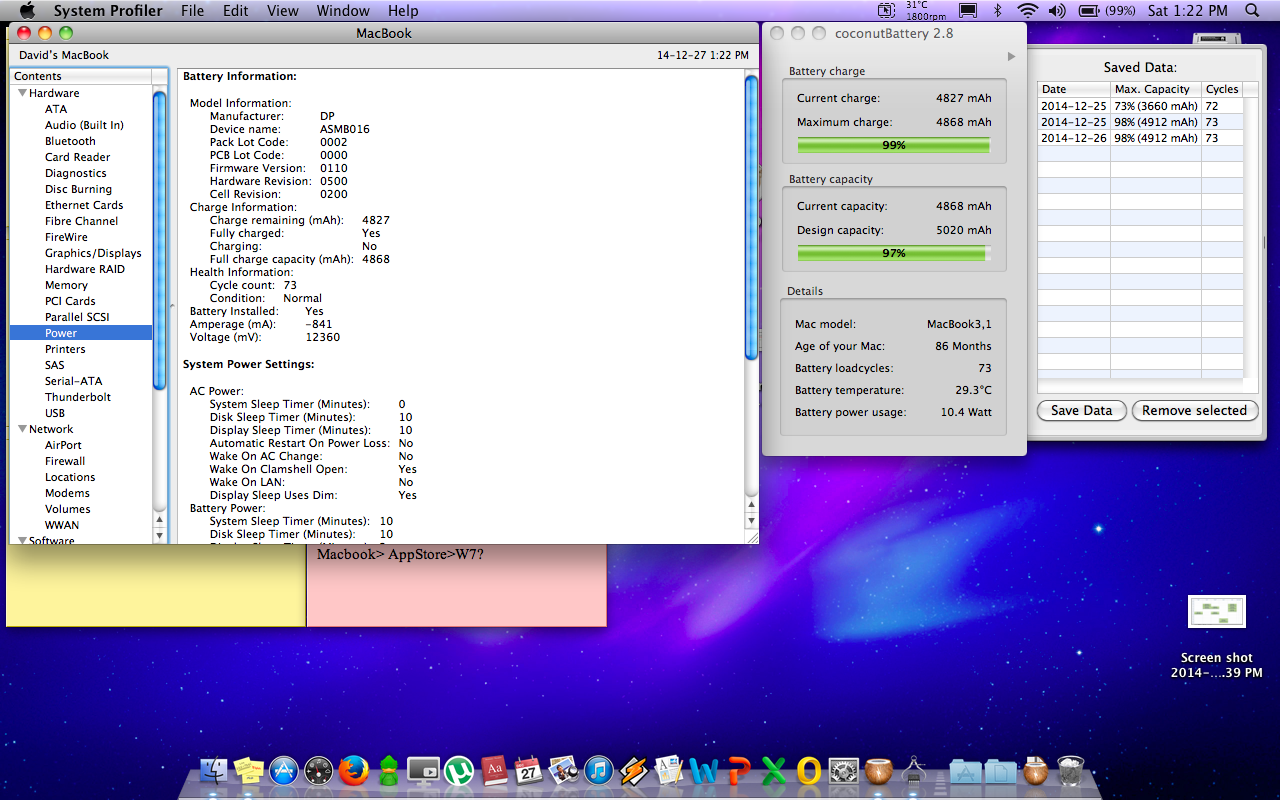Open the Screen shot file on desktop
1280x800 pixels.
coord(1217,611)
